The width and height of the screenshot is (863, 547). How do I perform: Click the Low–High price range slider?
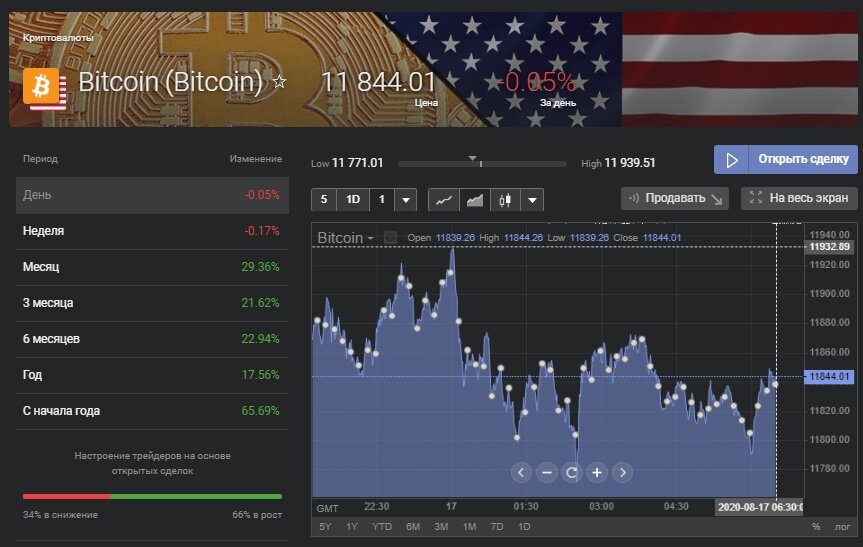(483, 163)
